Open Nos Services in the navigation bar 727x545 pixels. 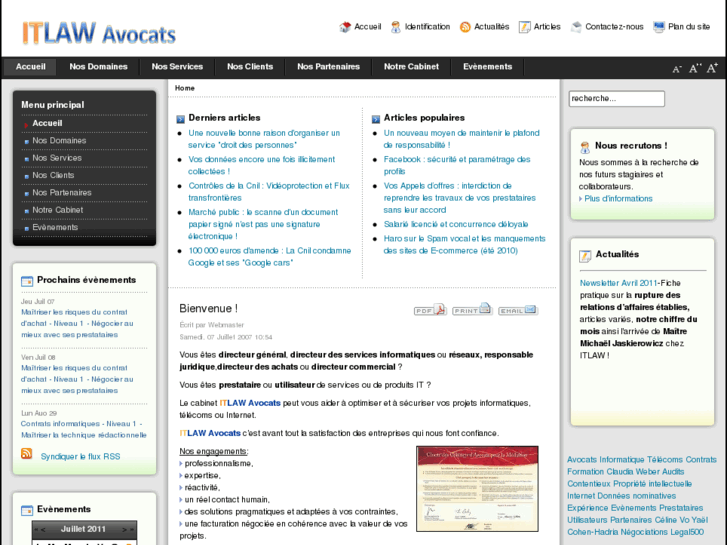point(177,67)
